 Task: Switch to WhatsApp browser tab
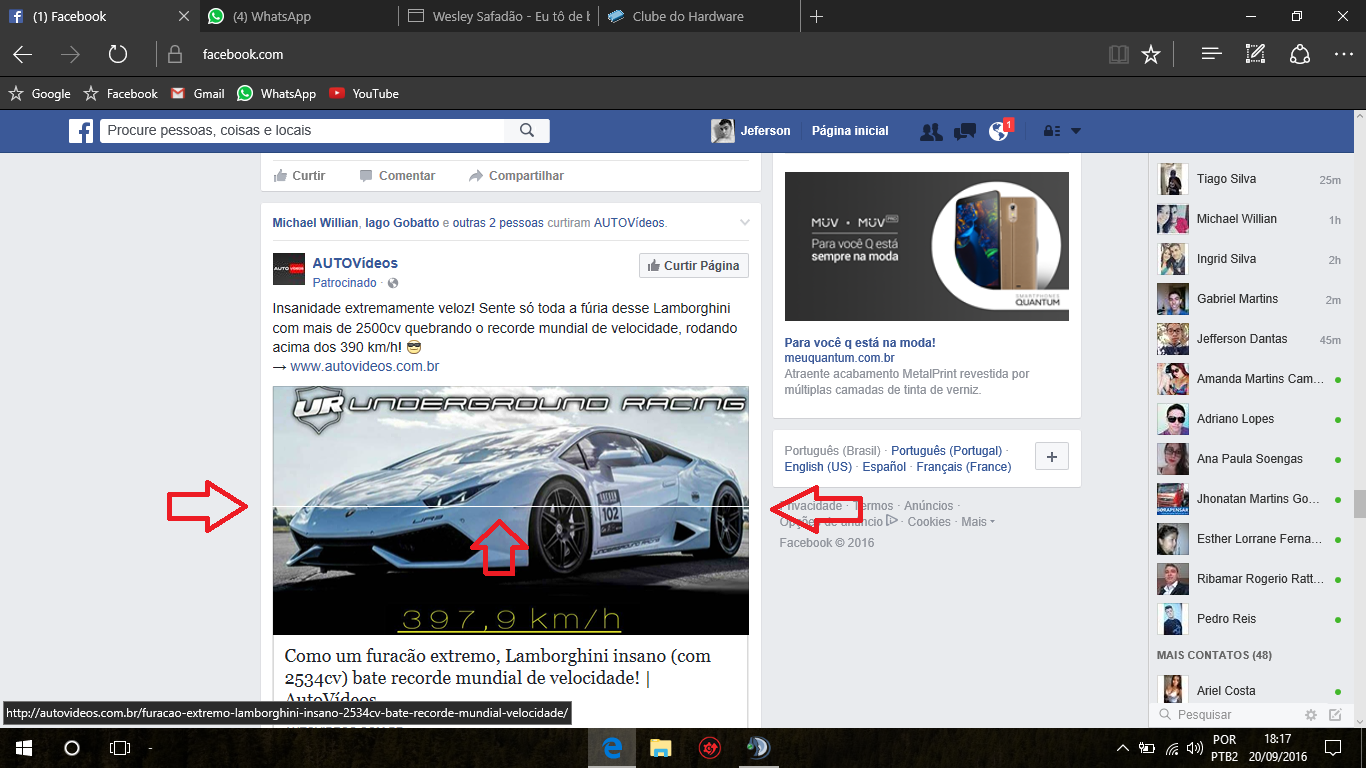pos(299,17)
